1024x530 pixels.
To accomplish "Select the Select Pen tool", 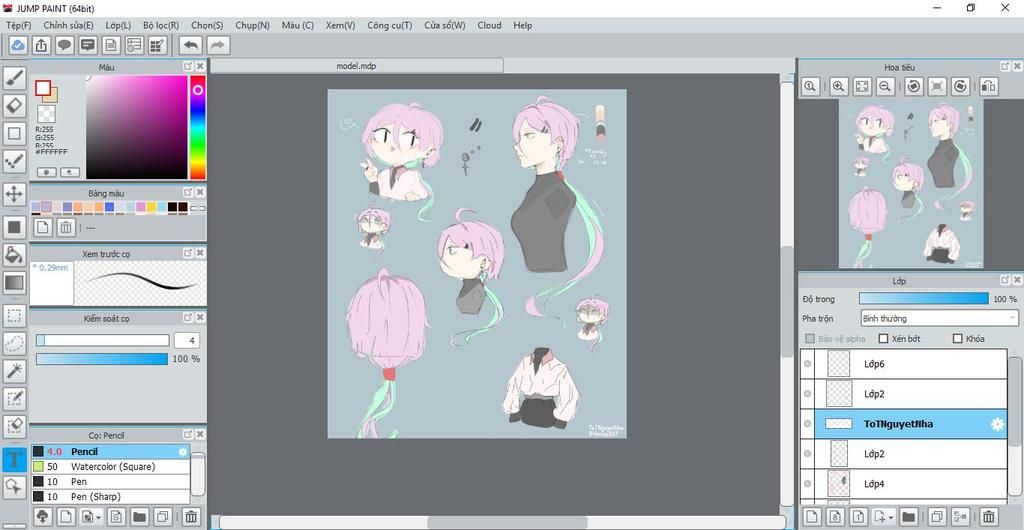I will coord(14,398).
